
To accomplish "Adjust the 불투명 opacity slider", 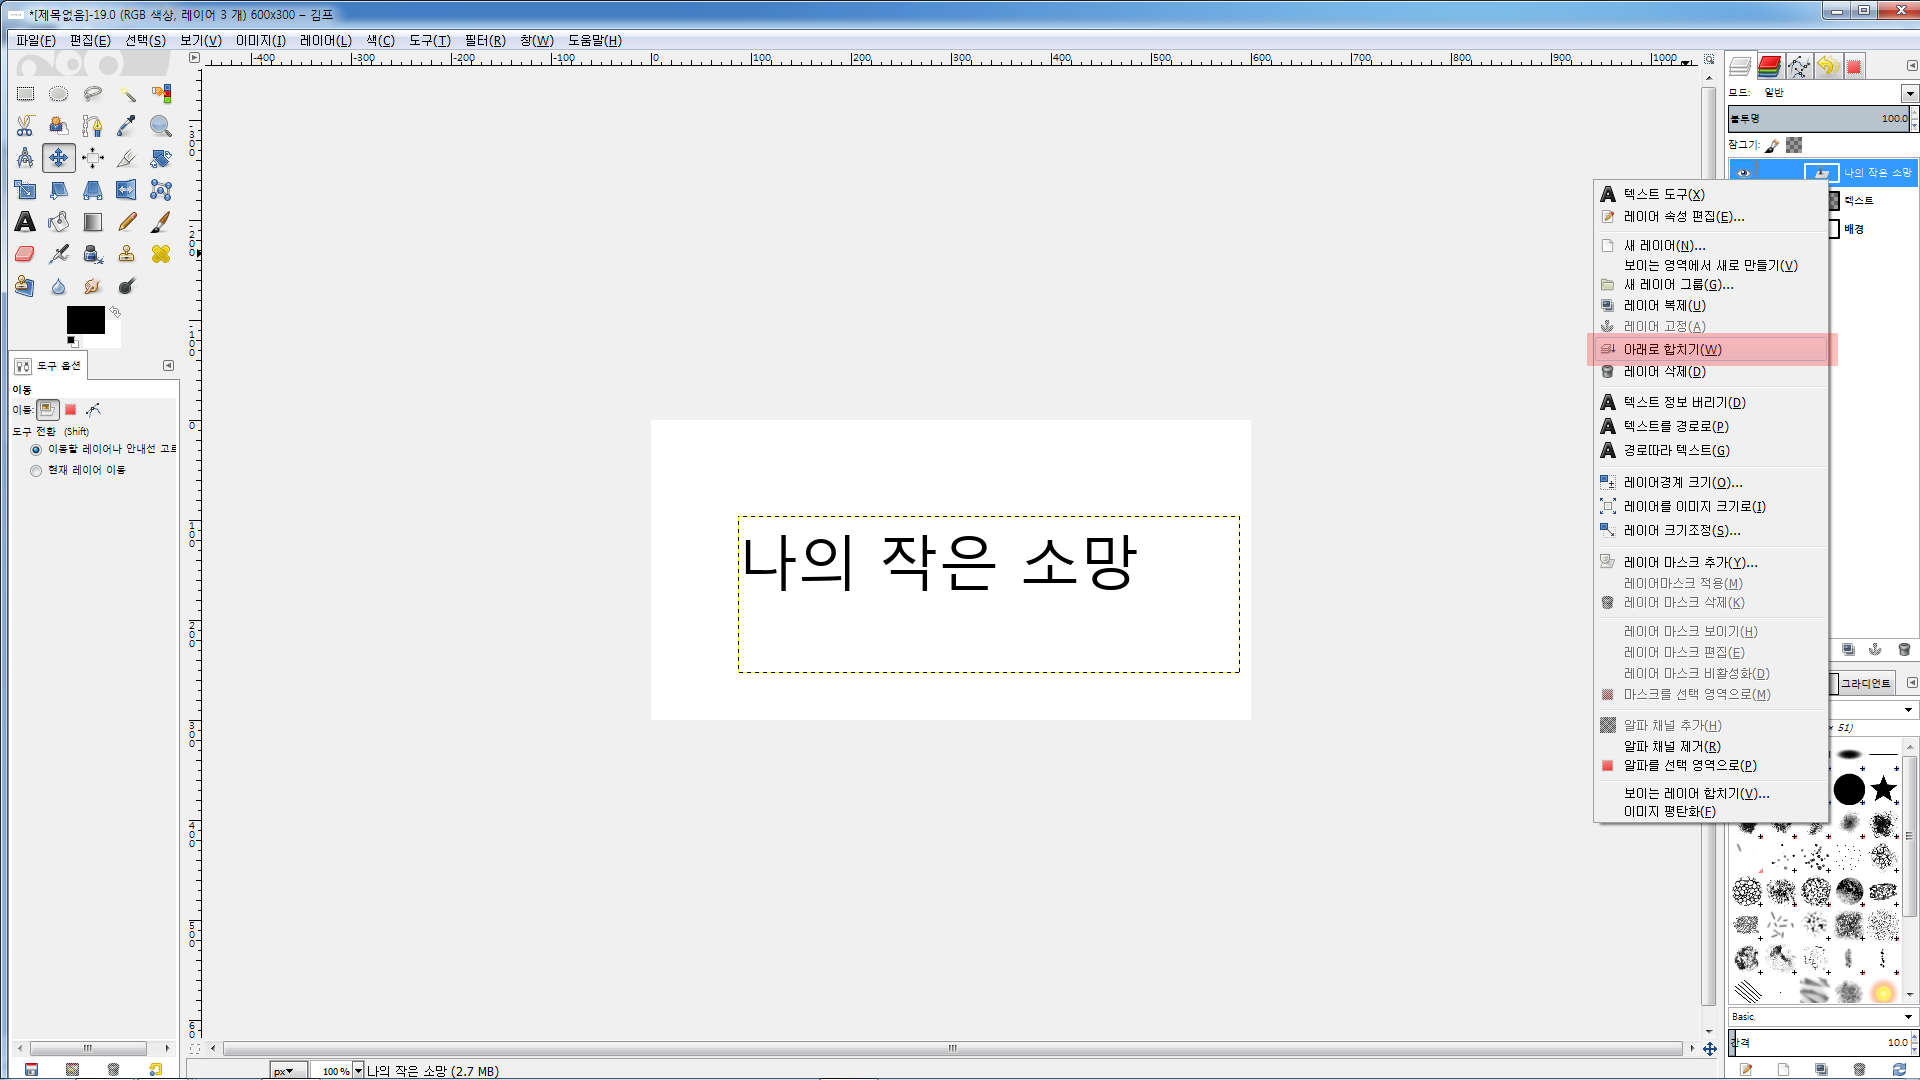I will coord(1819,118).
